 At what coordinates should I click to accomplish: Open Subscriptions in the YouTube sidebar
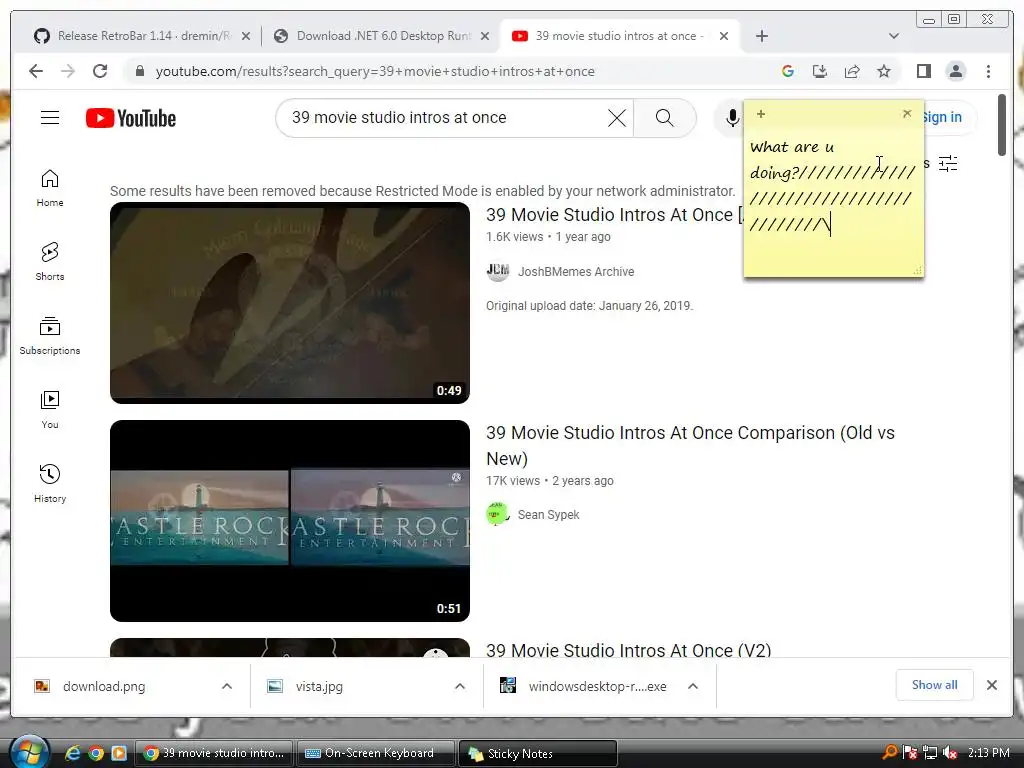coord(50,336)
